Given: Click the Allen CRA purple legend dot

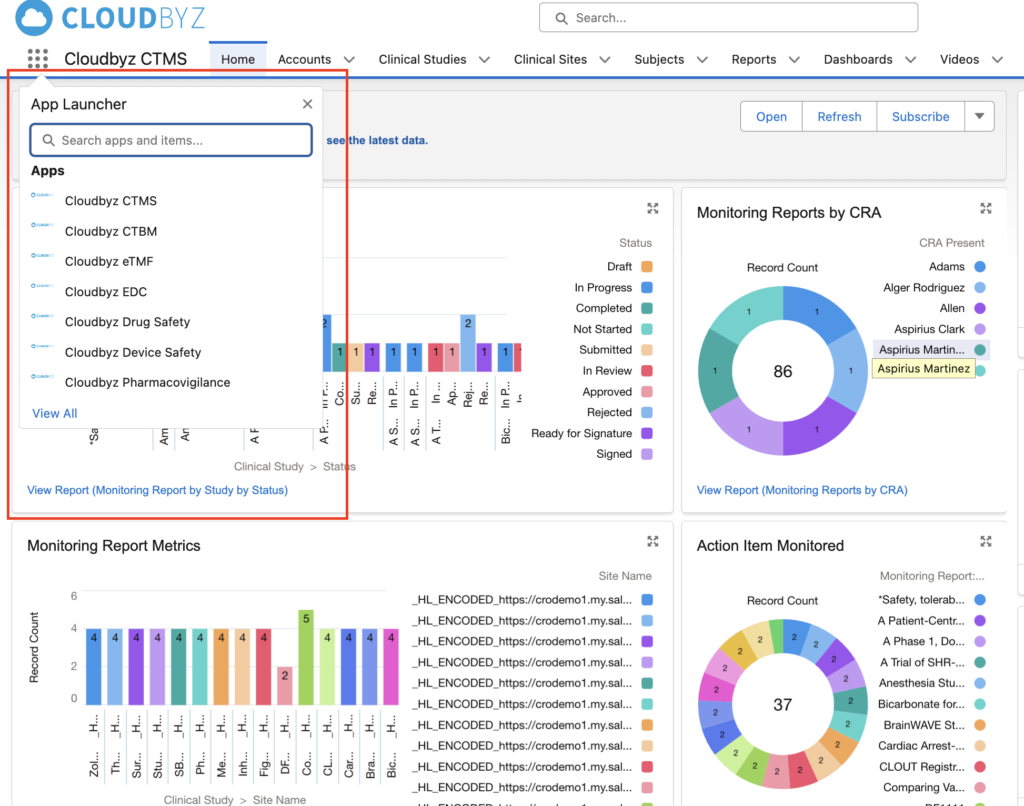Looking at the screenshot, I should (x=980, y=308).
